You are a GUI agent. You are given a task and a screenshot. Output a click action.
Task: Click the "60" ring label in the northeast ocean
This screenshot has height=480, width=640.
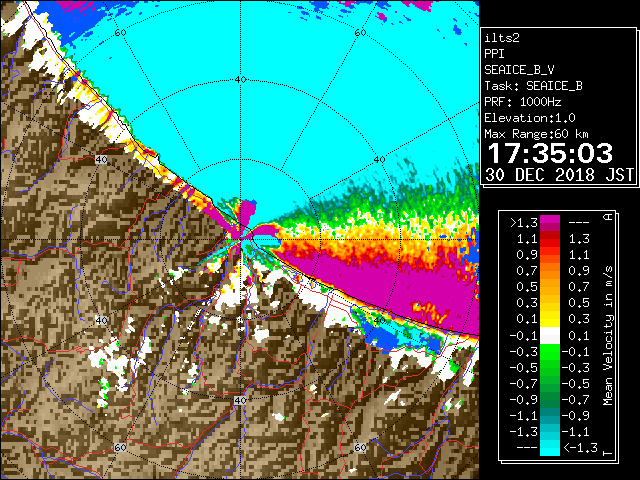coord(360,32)
